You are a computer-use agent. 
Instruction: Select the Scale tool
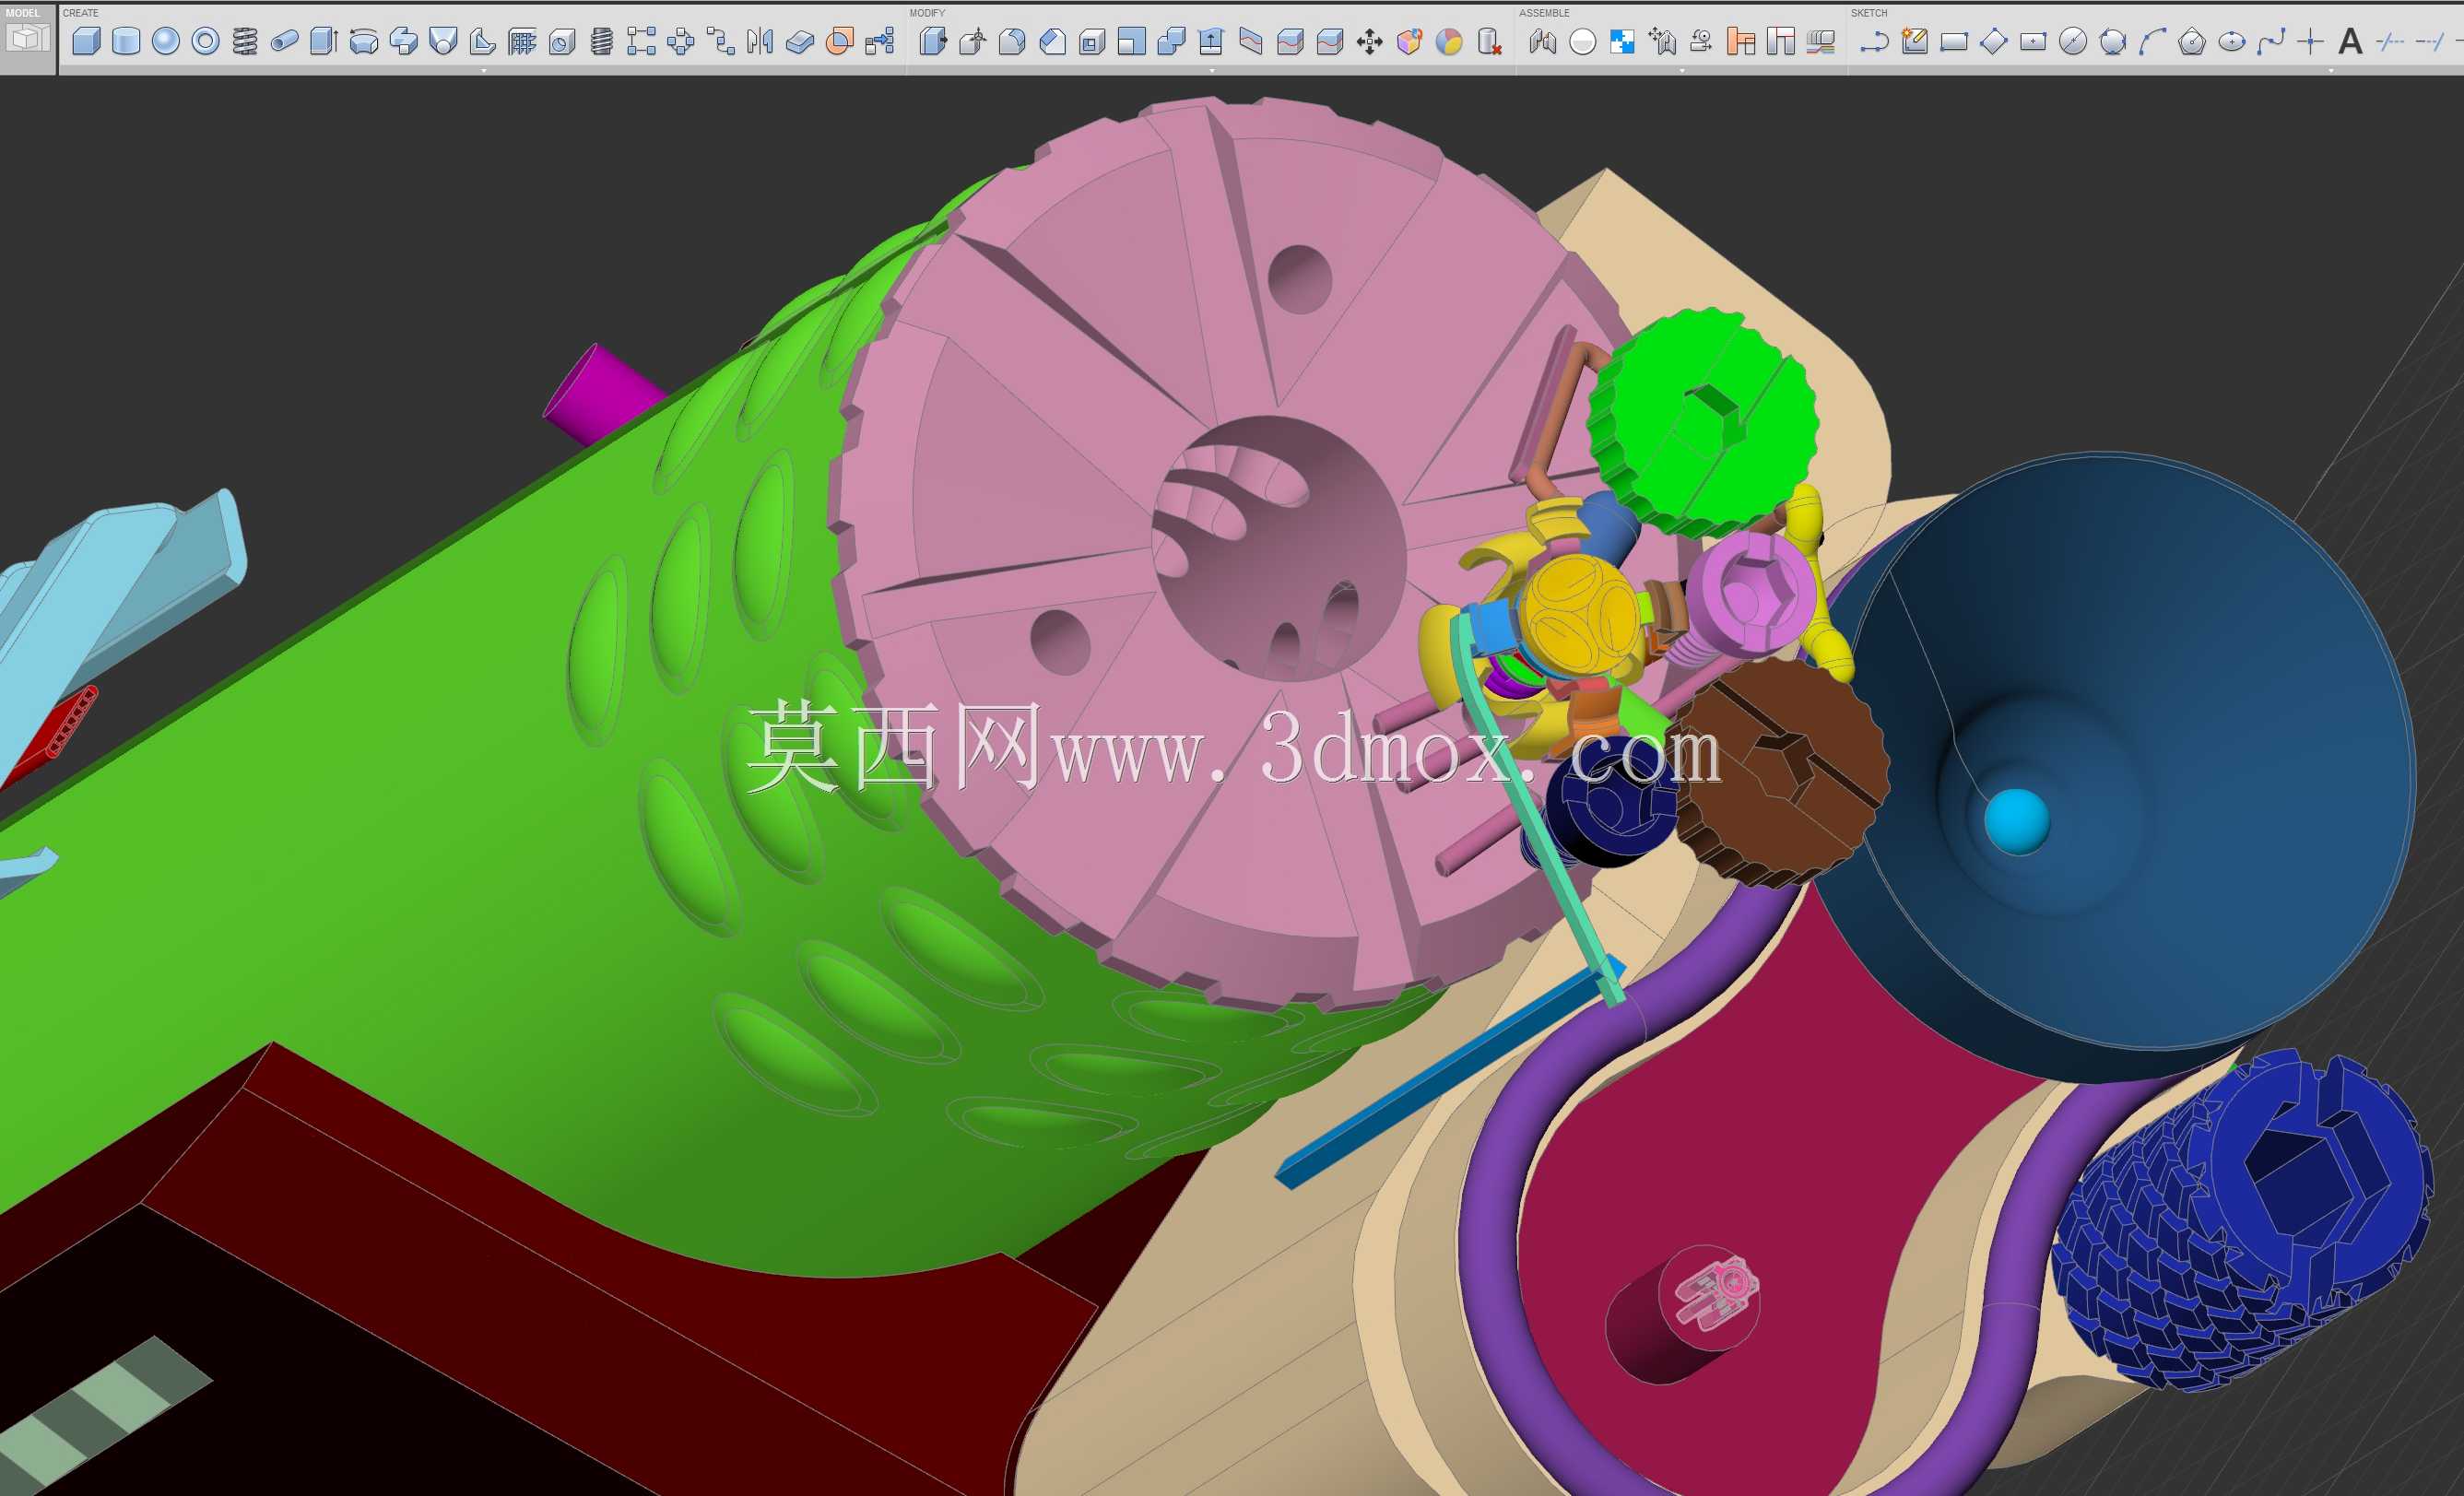[x=1131, y=41]
